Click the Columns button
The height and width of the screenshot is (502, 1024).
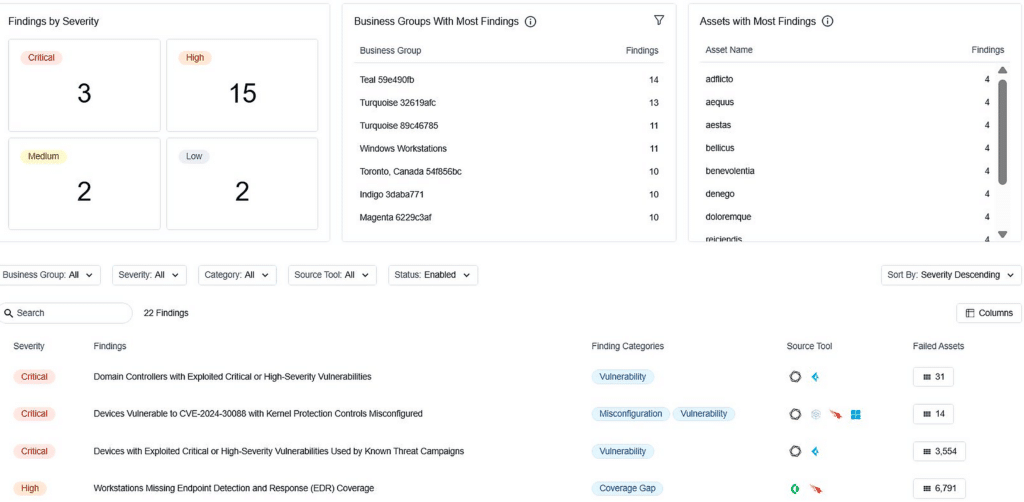pyautogui.click(x=988, y=313)
